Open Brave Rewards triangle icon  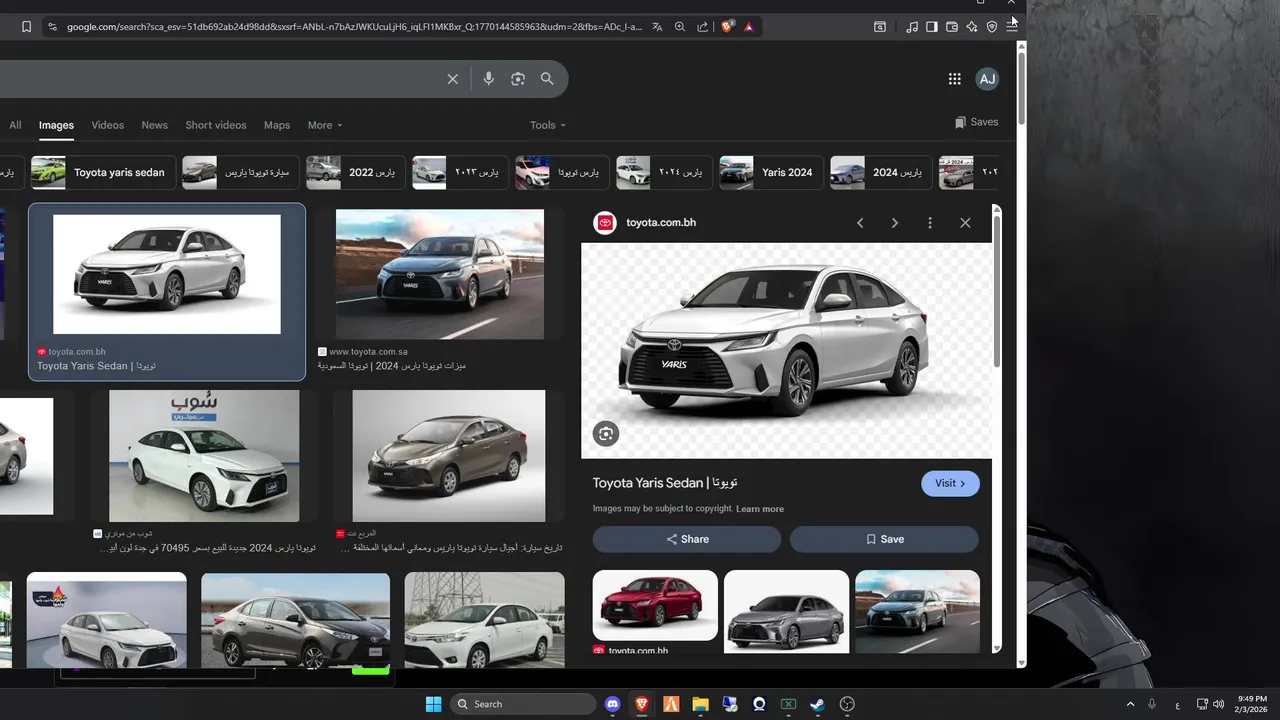[x=749, y=27]
